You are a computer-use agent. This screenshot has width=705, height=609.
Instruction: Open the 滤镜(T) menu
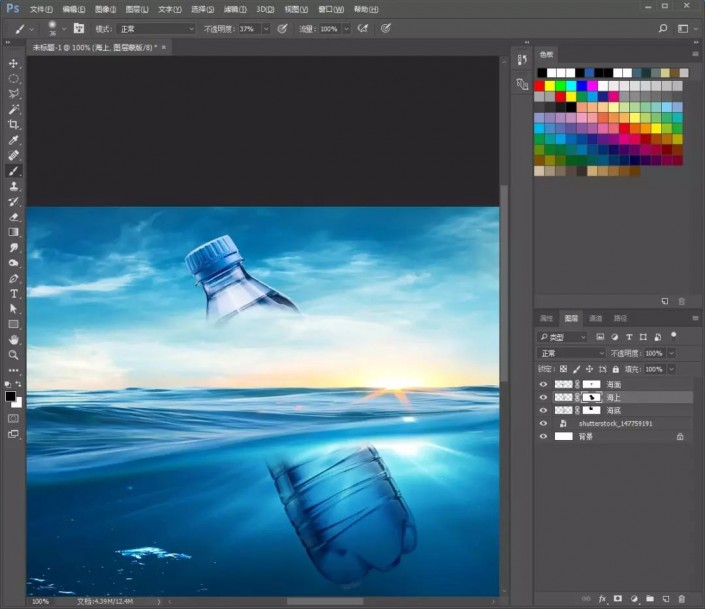[235, 9]
